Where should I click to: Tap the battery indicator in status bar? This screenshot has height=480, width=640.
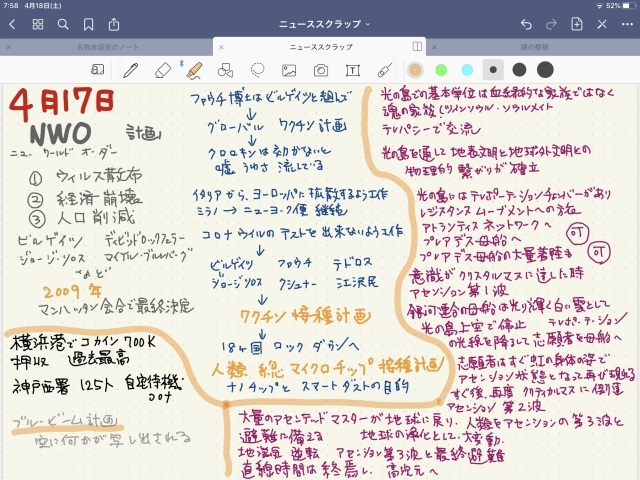pyautogui.click(x=629, y=6)
